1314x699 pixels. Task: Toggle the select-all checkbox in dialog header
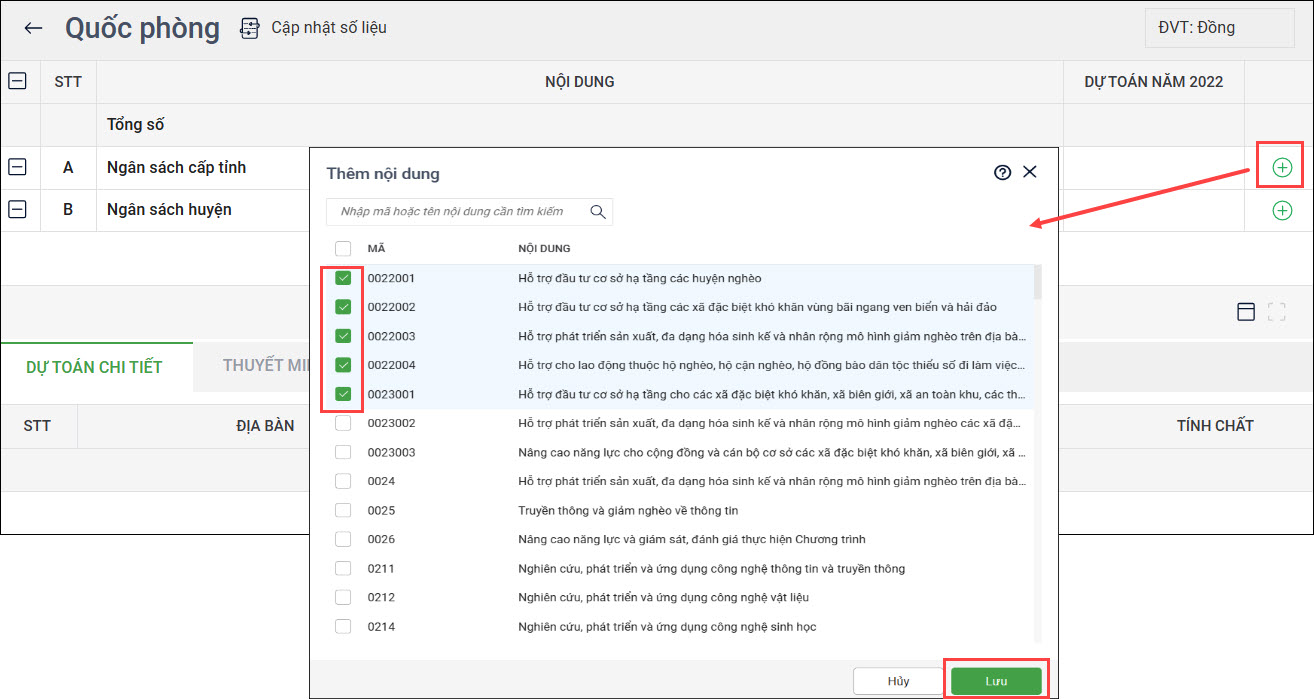click(x=343, y=248)
